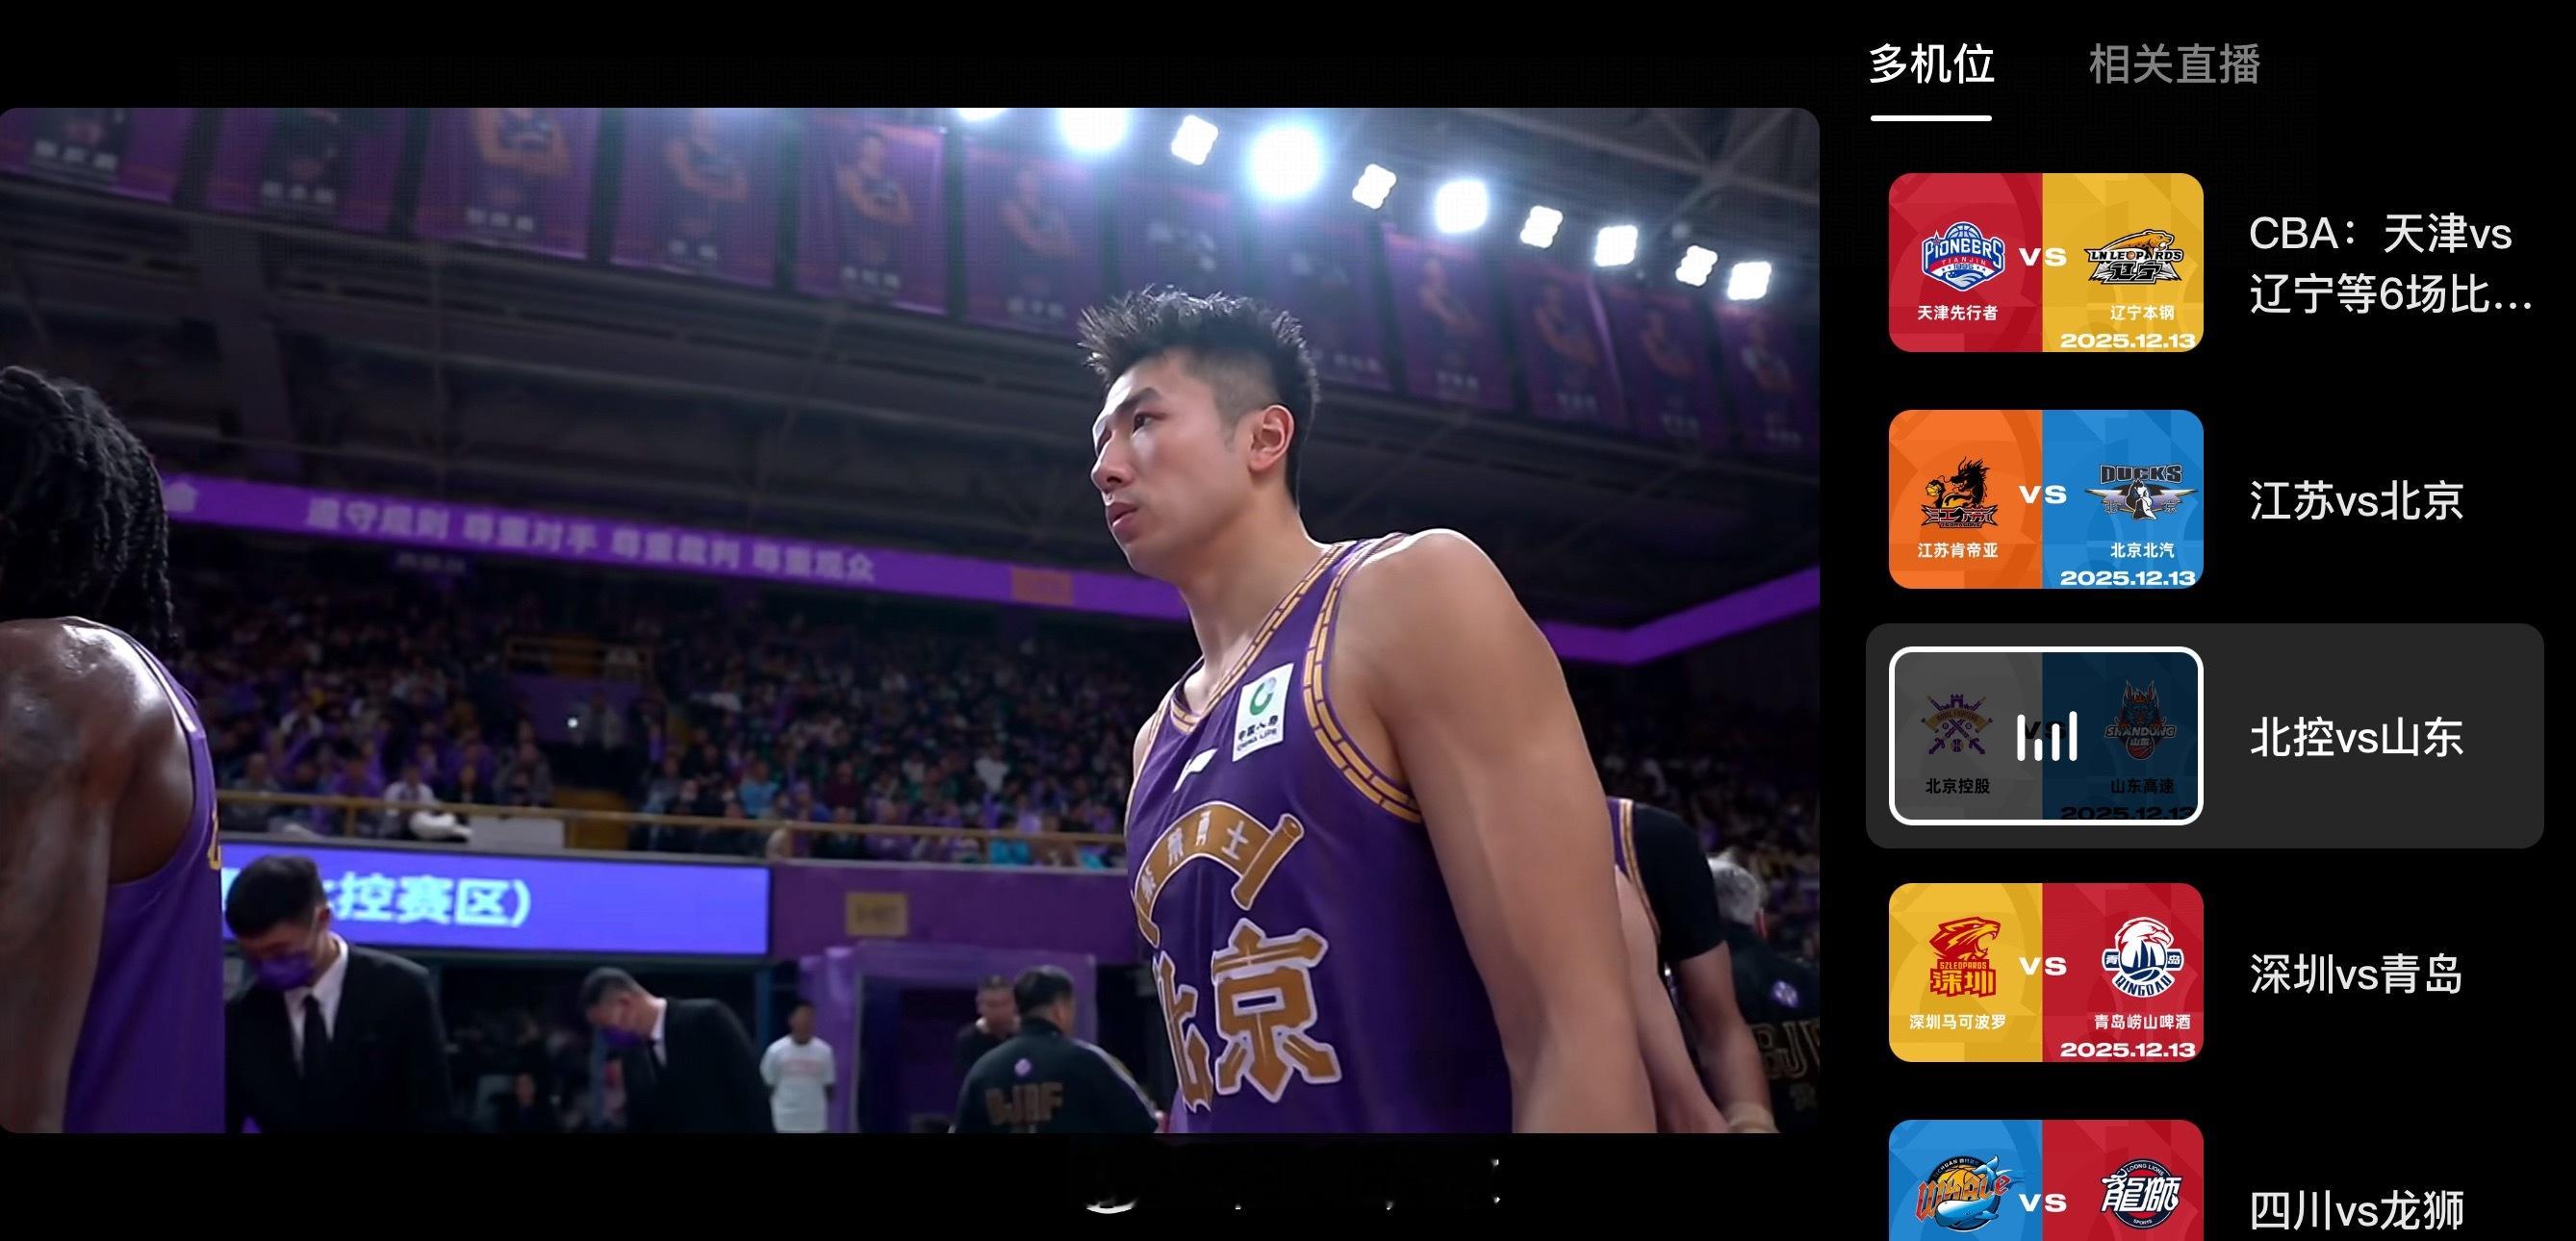The width and height of the screenshot is (2576, 1241).
Task: Open the 深圳vs青岛 match title
Action: pos(2355,974)
